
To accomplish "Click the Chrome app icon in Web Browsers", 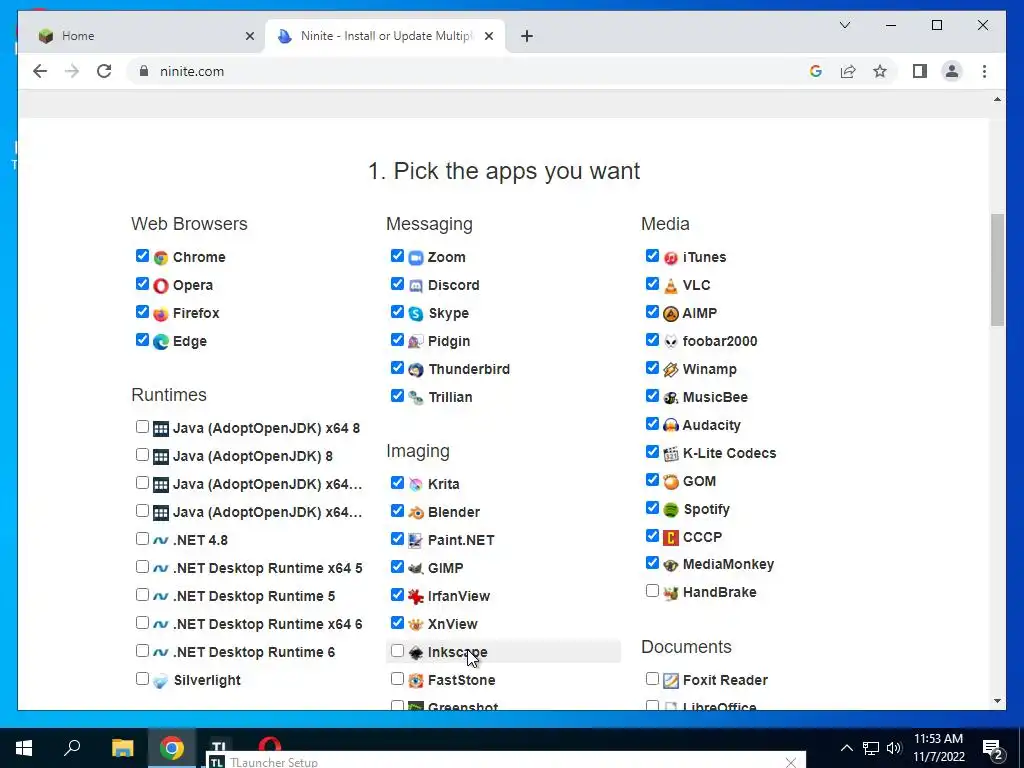I will [161, 257].
